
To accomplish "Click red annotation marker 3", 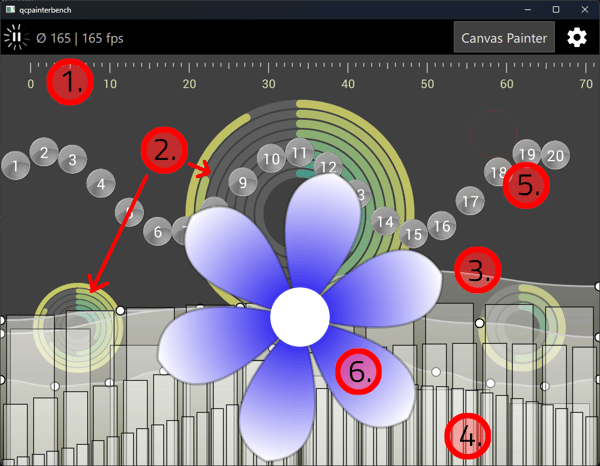I will click(x=478, y=271).
